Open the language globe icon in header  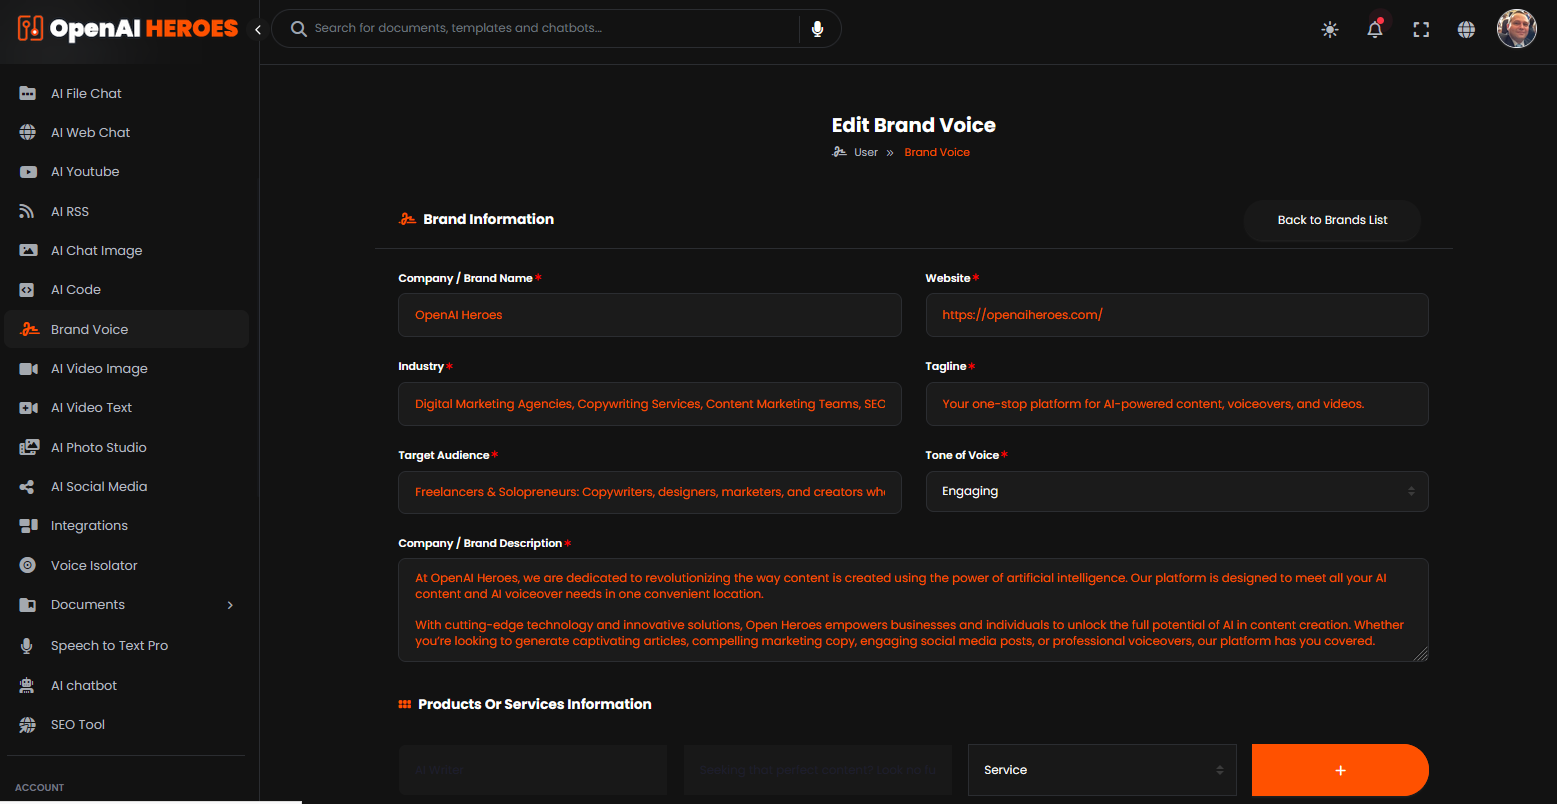coord(1466,29)
